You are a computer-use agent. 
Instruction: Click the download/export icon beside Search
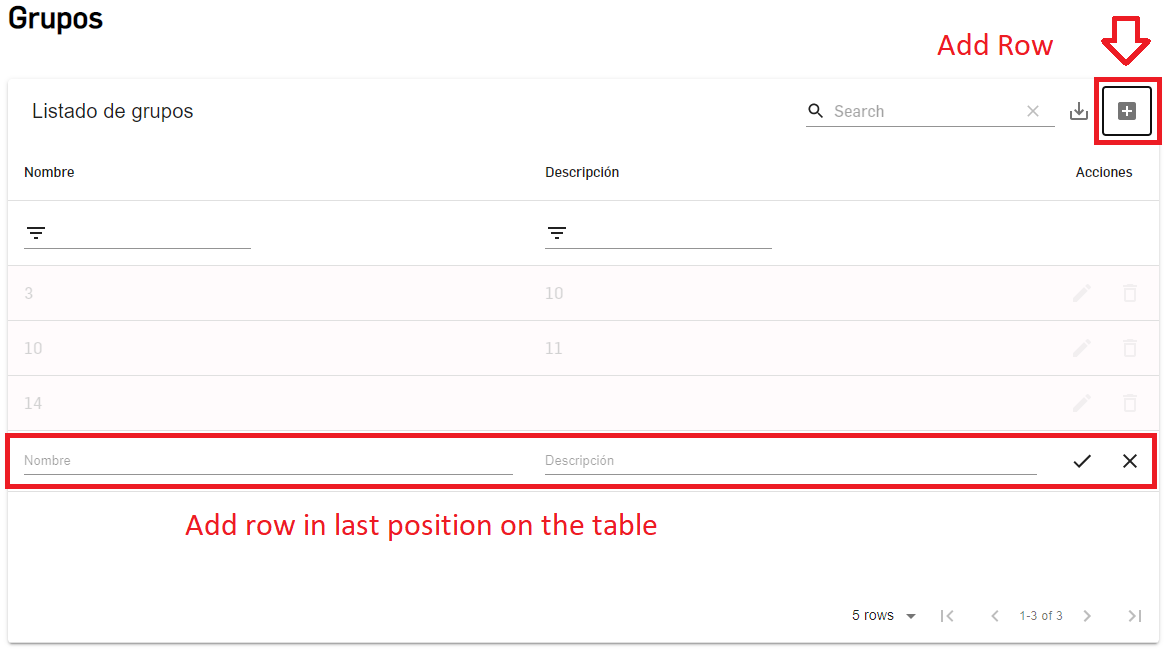[1079, 111]
